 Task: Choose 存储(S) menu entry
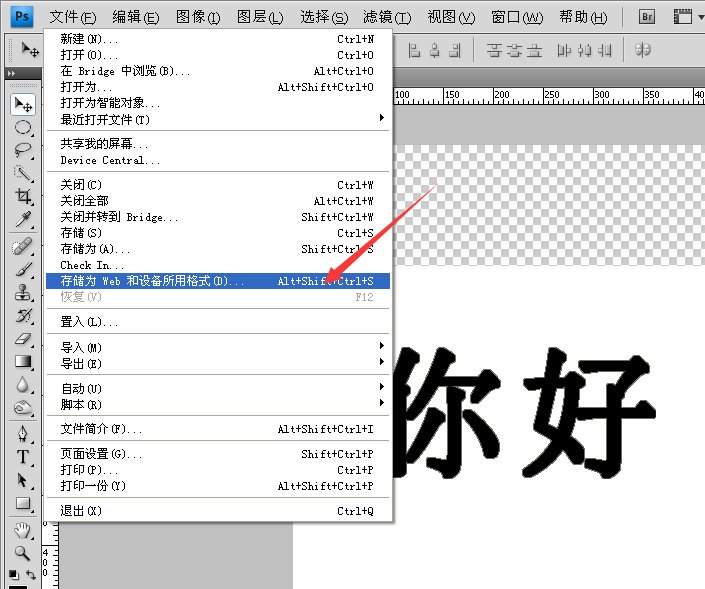coord(218,233)
